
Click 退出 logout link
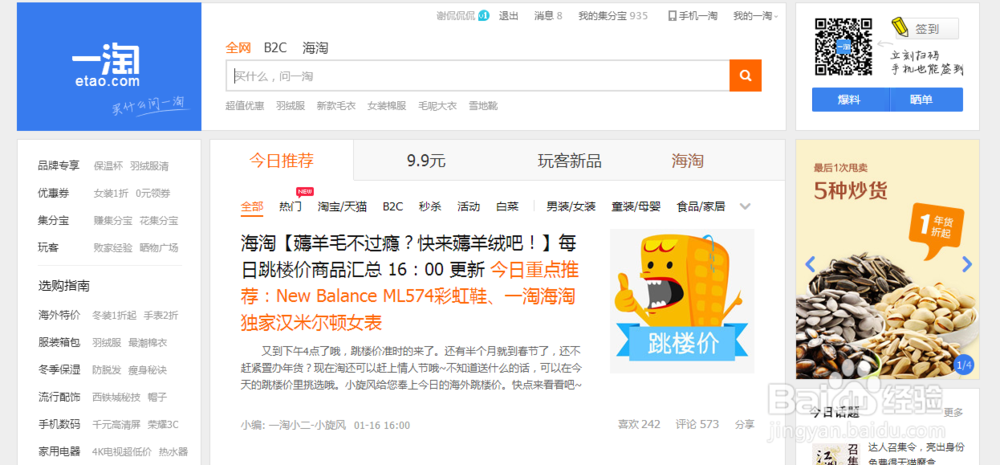[508, 16]
